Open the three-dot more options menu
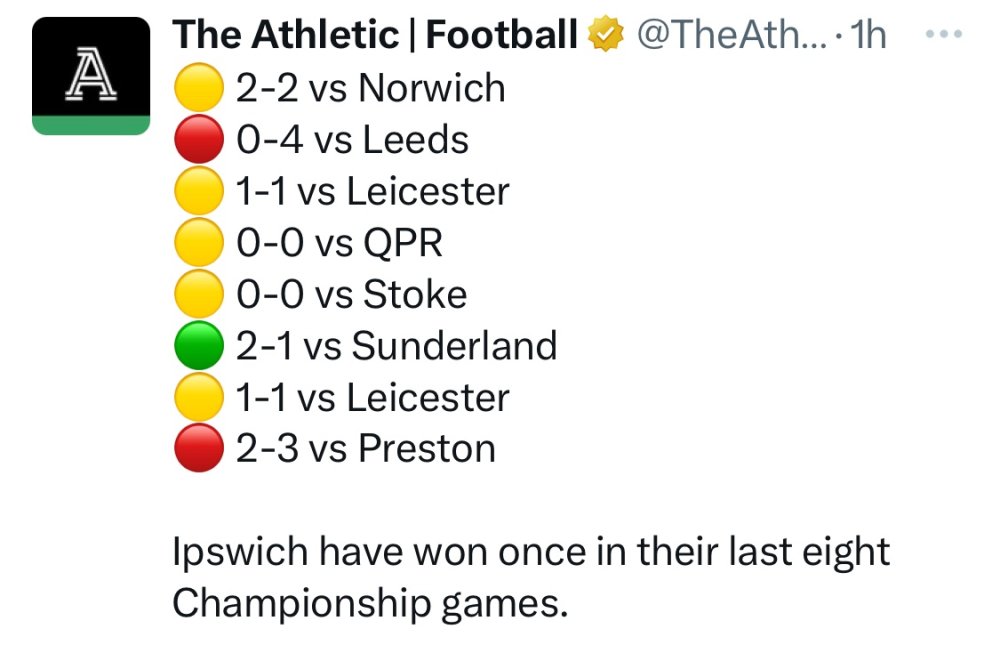Screen dimensions: 1000x645 [943, 34]
